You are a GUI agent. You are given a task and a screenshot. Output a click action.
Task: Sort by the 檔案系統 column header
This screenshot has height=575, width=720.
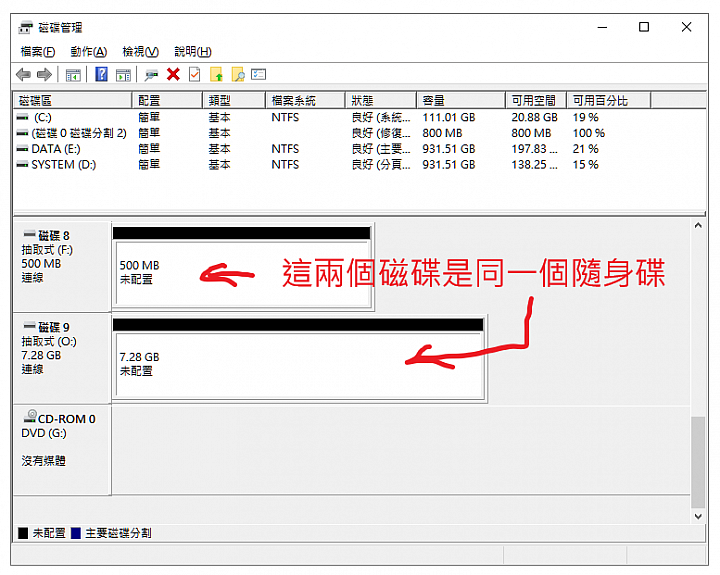coord(305,100)
